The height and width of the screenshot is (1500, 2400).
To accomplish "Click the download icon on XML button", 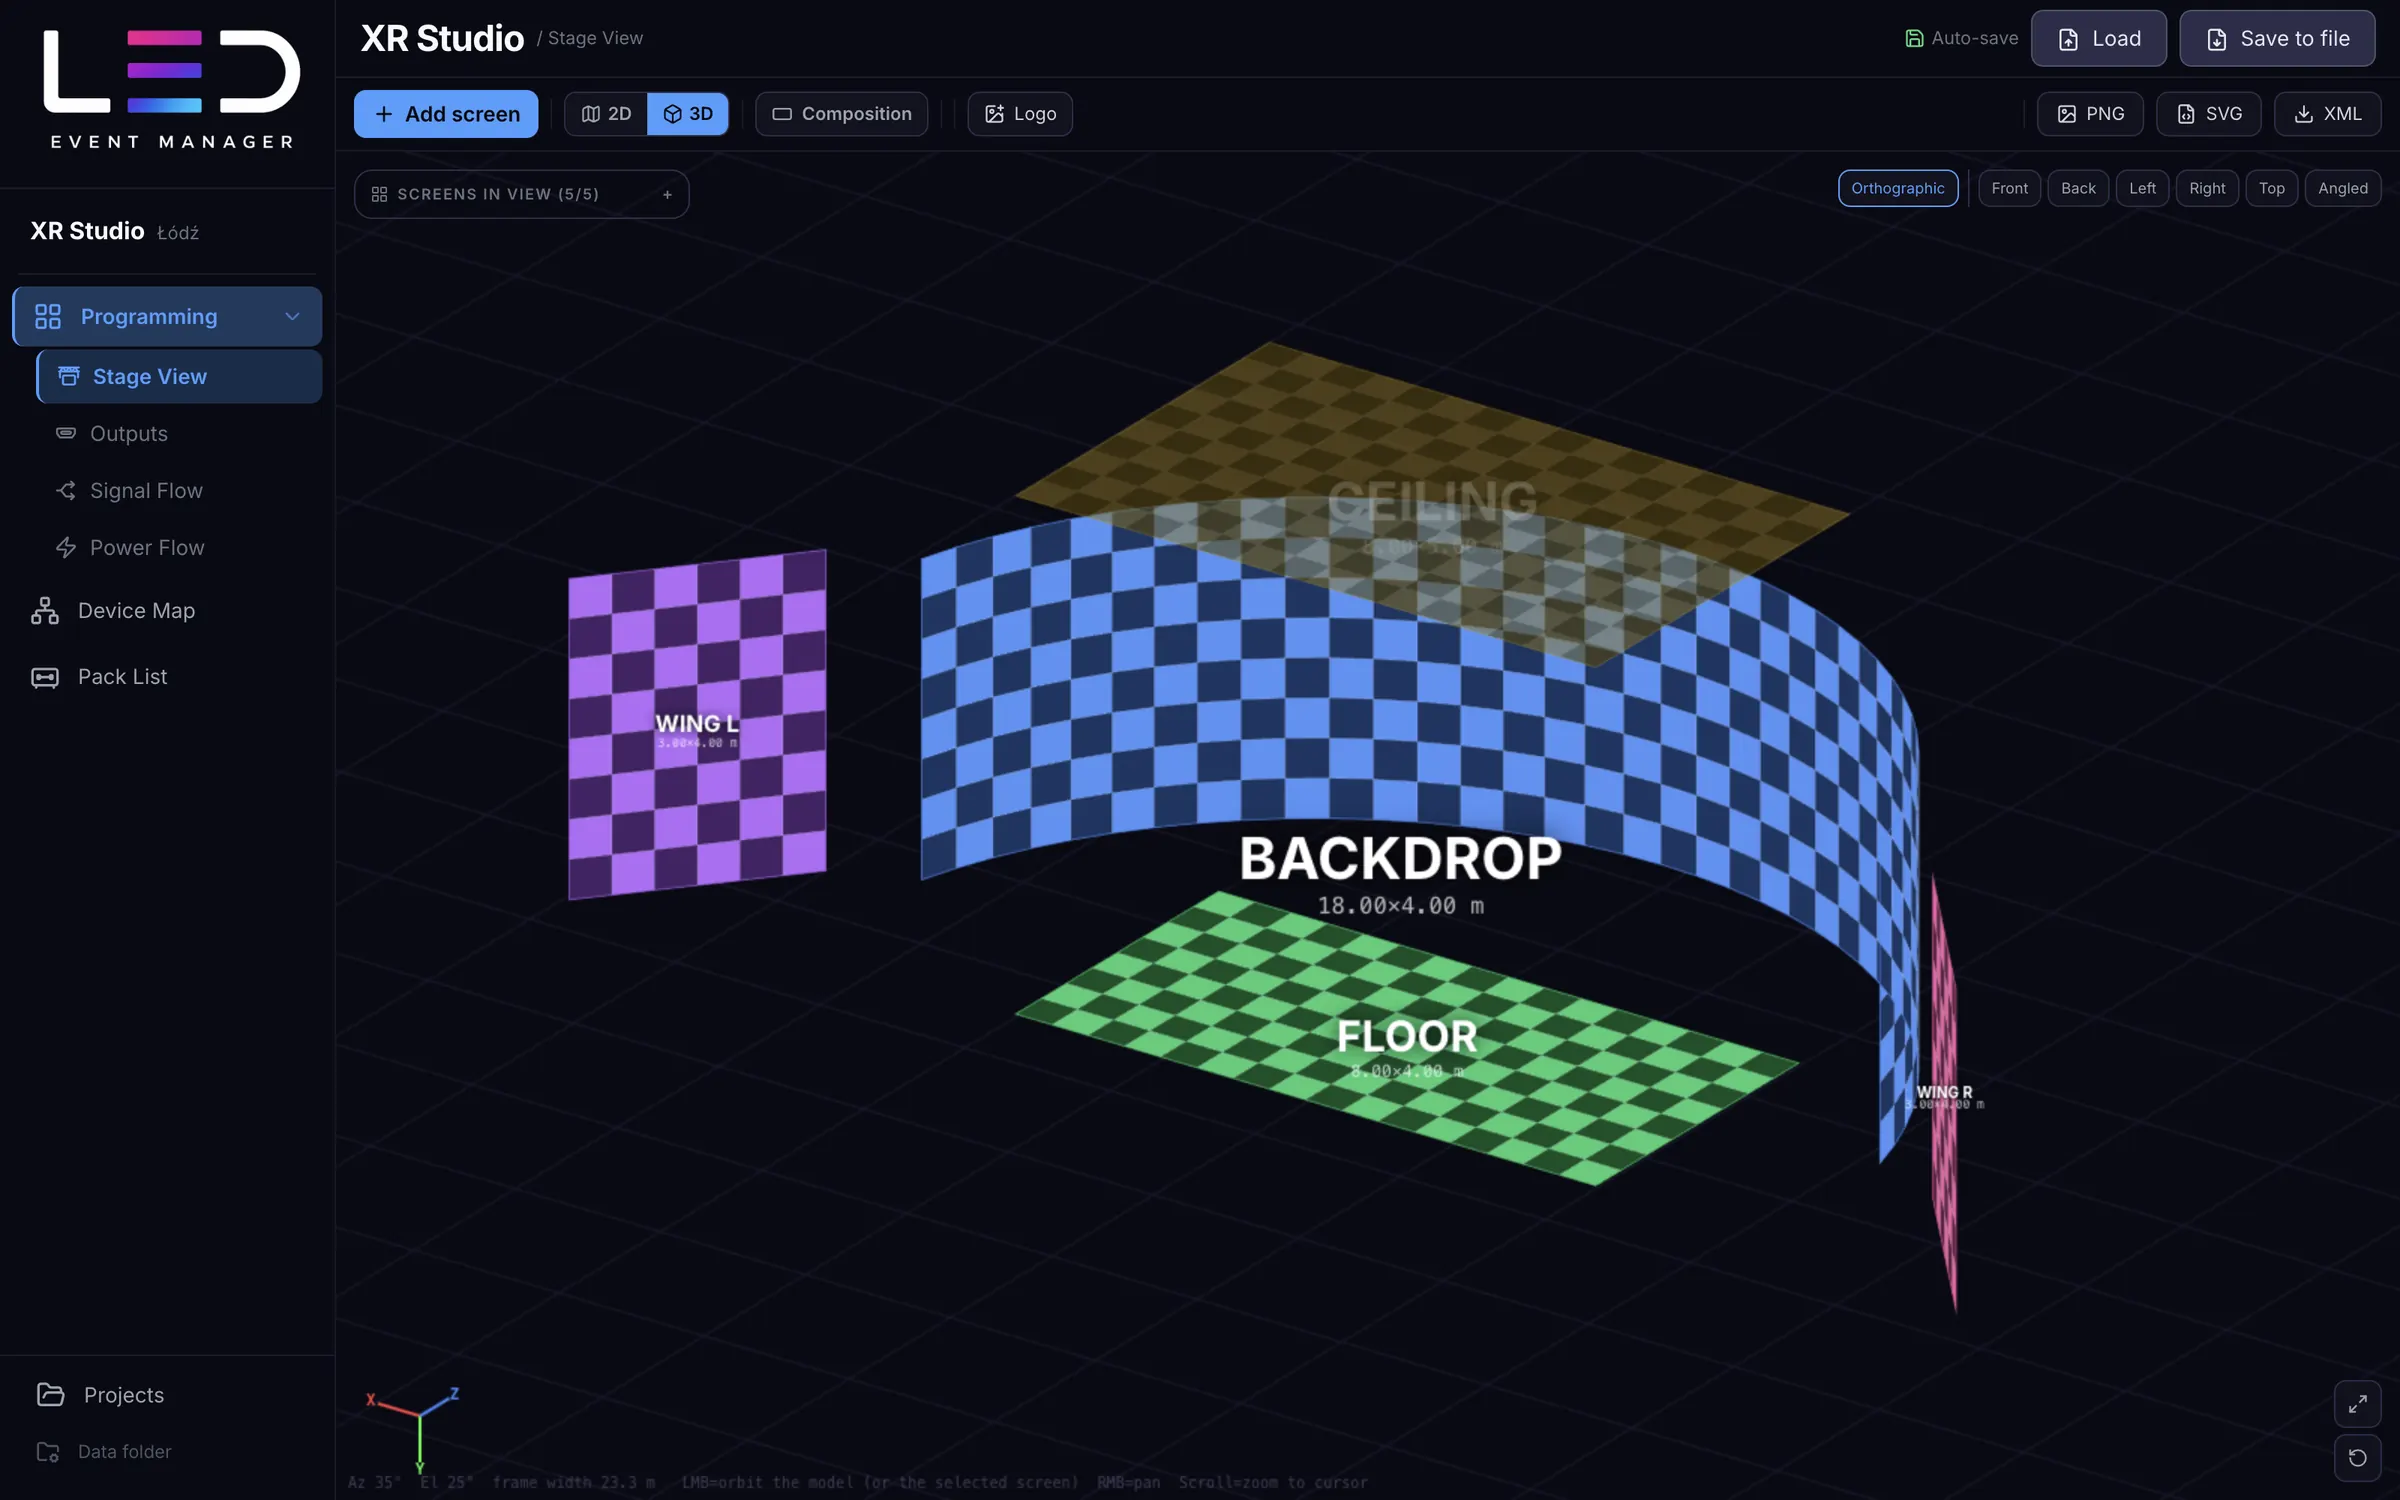I will tap(2303, 114).
